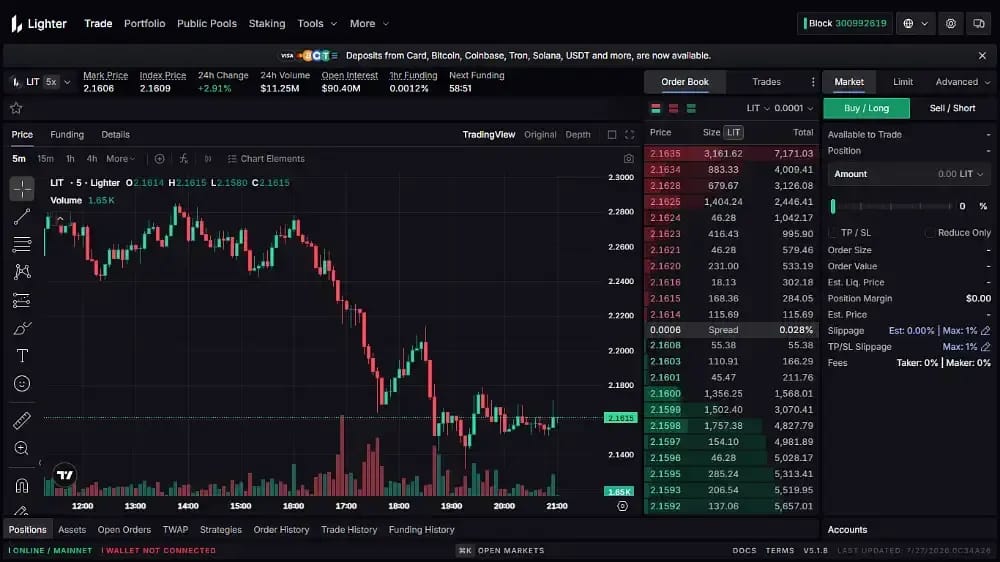This screenshot has width=1000, height=562.
Task: Open the device display icon in header
Action: [978, 24]
